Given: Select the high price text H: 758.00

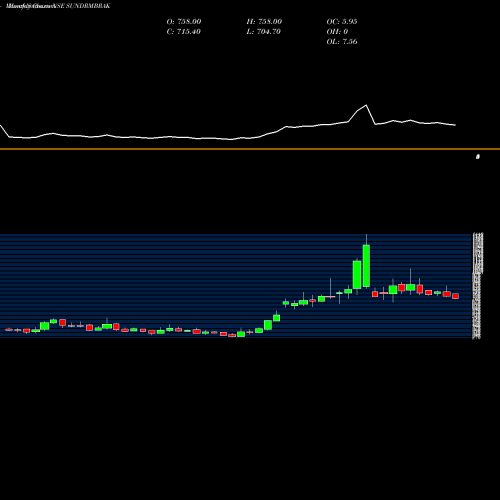Looking at the screenshot, I should pos(264,22).
